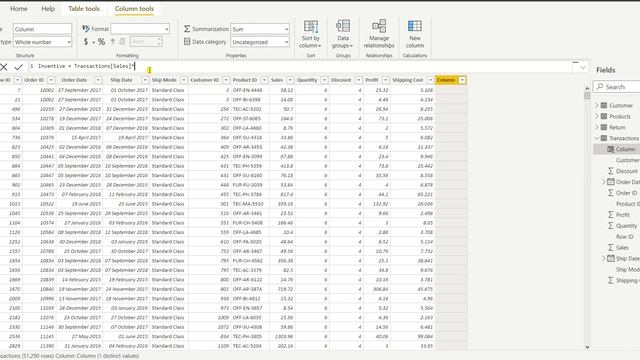Expand the Customer table in Fields
This screenshot has height=360, width=640.
(x=597, y=105)
